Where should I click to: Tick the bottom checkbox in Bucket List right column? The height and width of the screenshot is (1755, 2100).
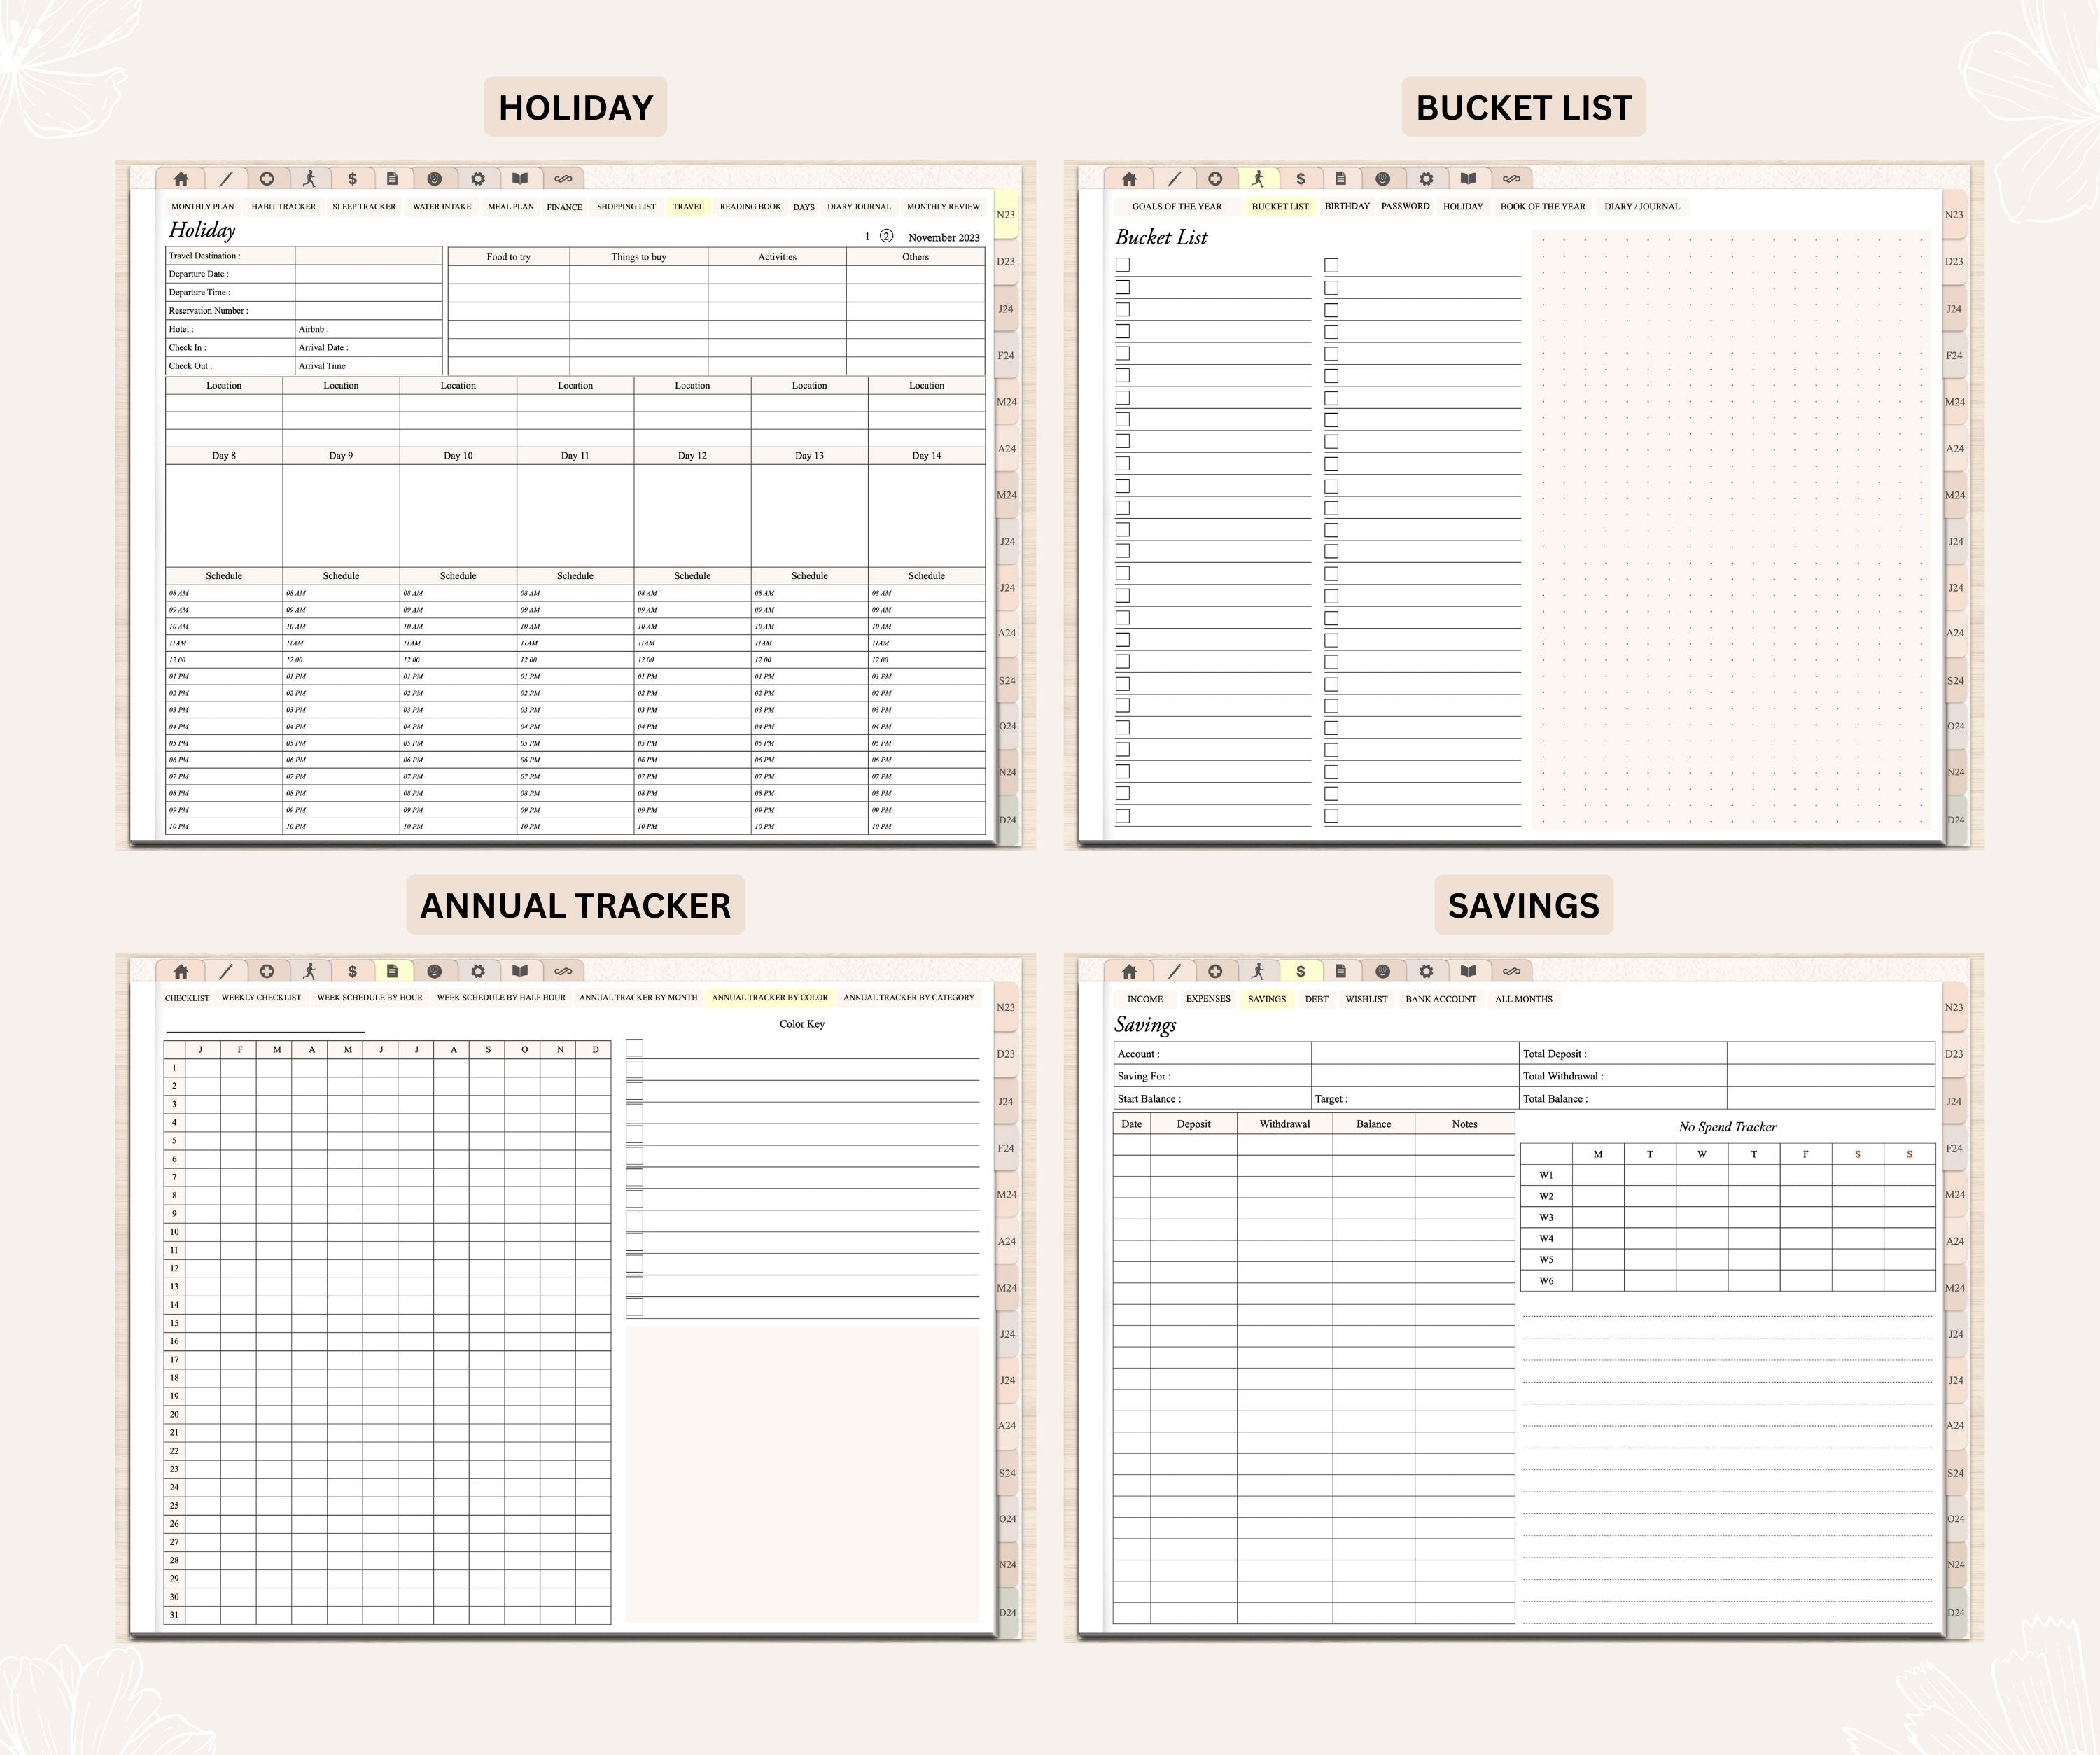click(x=1331, y=816)
